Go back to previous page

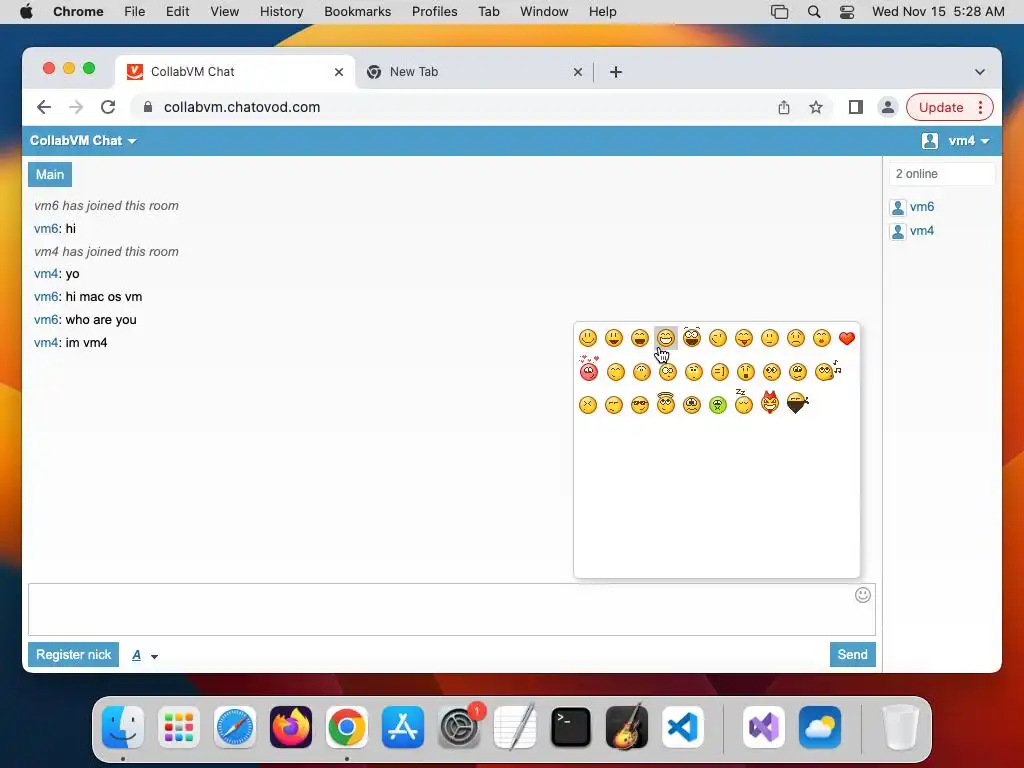(44, 107)
